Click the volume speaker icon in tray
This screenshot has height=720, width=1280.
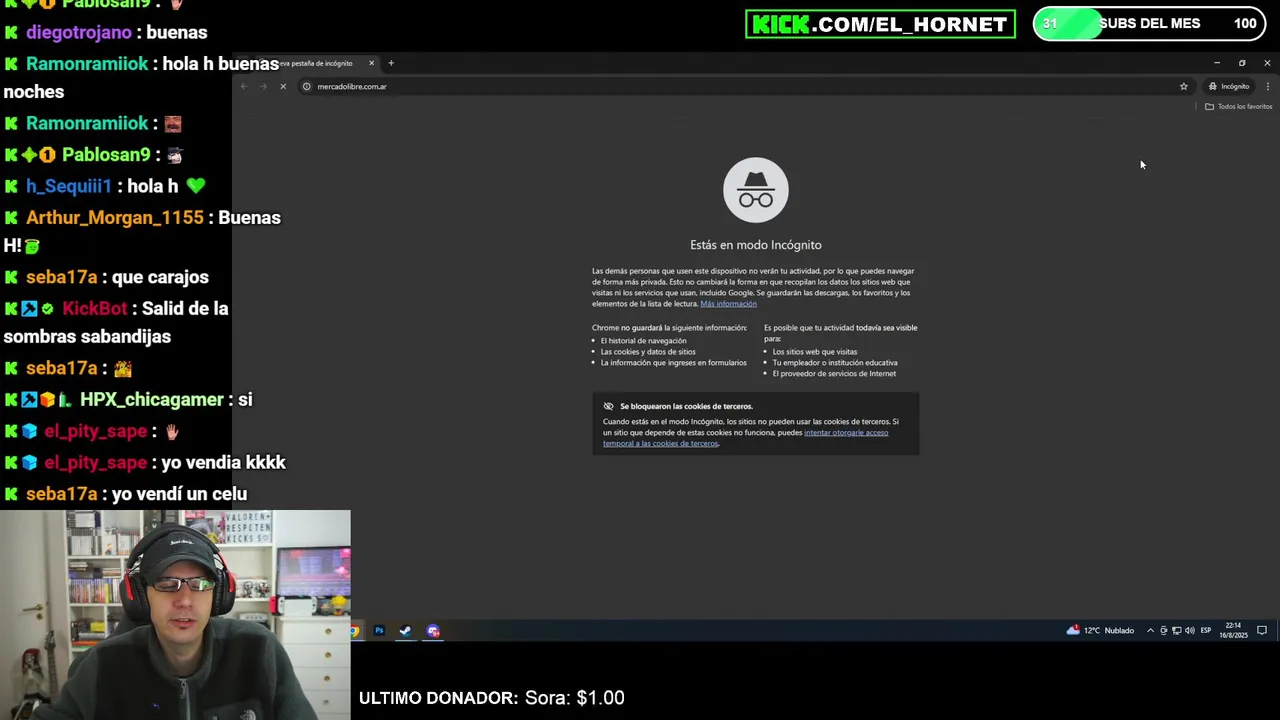(x=1189, y=631)
